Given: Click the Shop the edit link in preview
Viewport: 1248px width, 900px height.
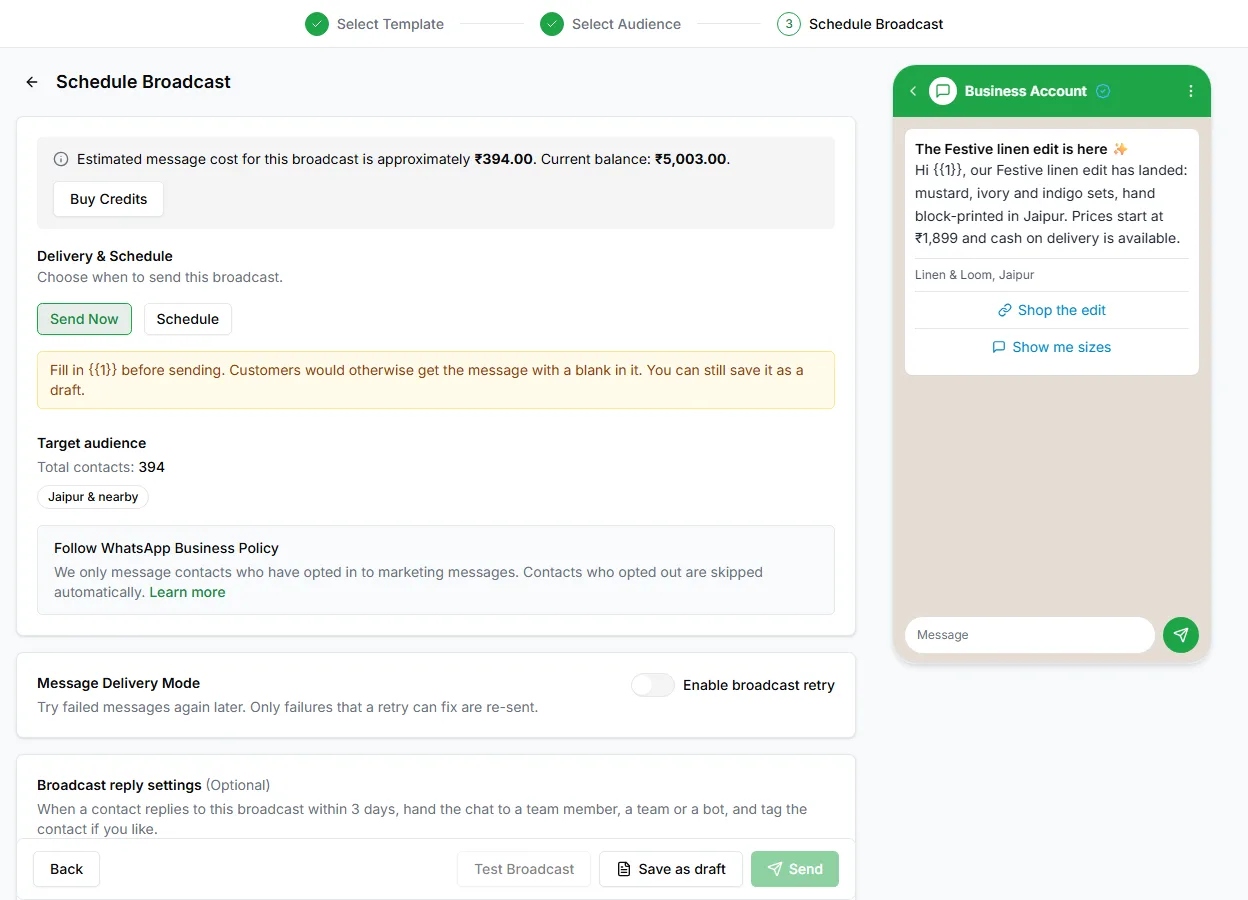Looking at the screenshot, I should [1052, 310].
